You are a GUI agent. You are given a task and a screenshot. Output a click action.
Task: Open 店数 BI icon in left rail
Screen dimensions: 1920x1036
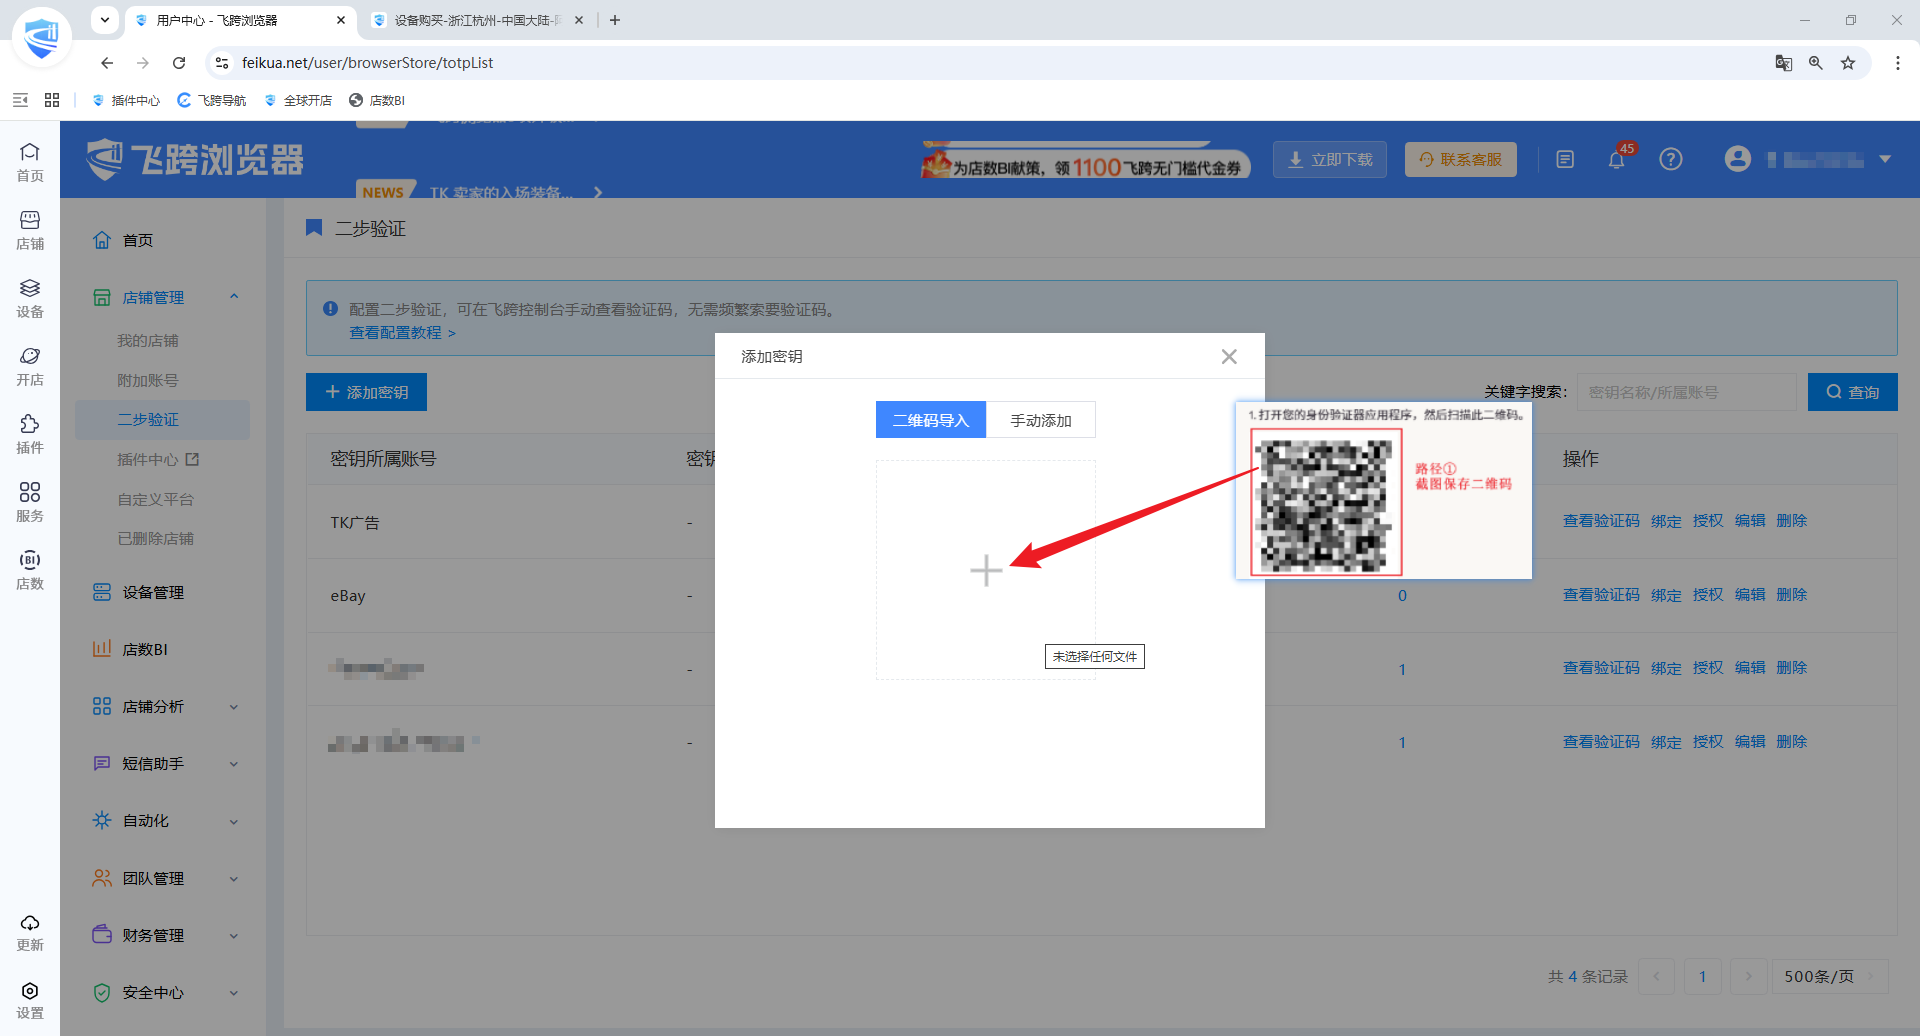pyautogui.click(x=30, y=570)
